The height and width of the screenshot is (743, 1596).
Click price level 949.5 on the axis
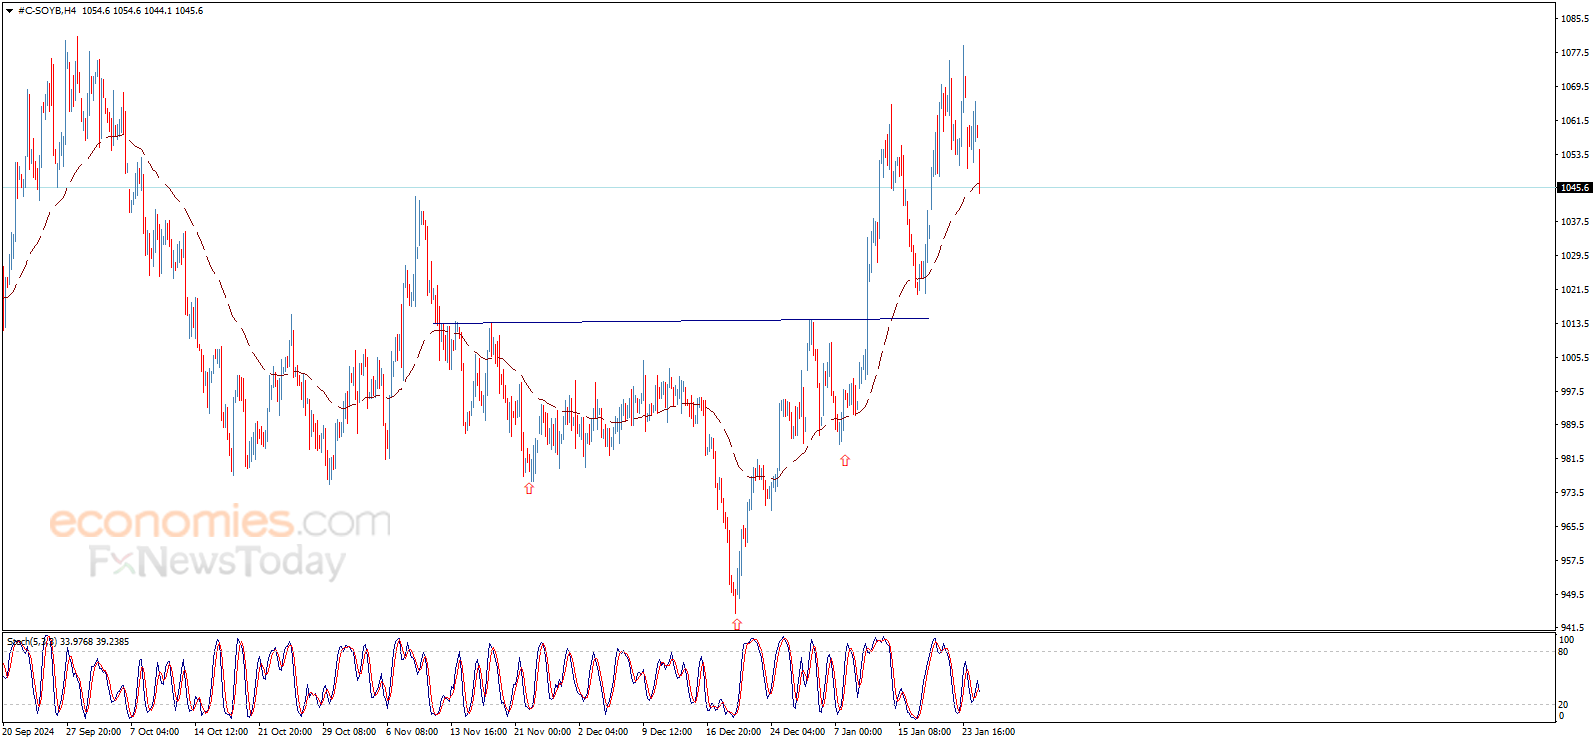(x=1573, y=595)
